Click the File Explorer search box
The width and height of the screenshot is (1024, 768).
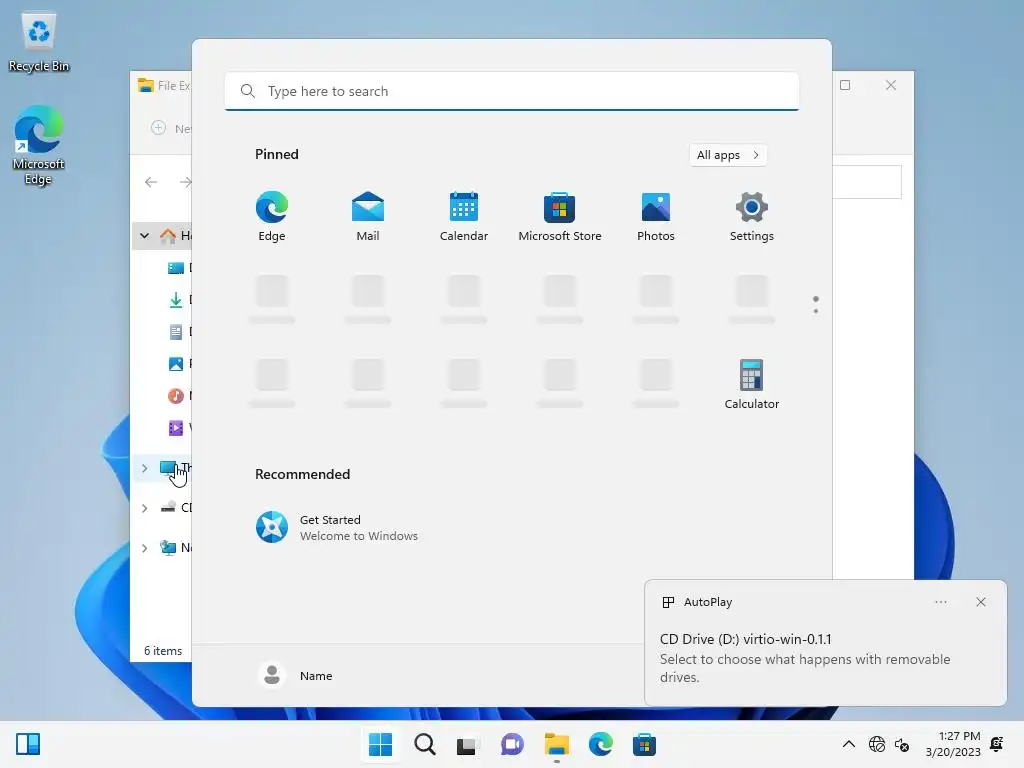(x=867, y=182)
